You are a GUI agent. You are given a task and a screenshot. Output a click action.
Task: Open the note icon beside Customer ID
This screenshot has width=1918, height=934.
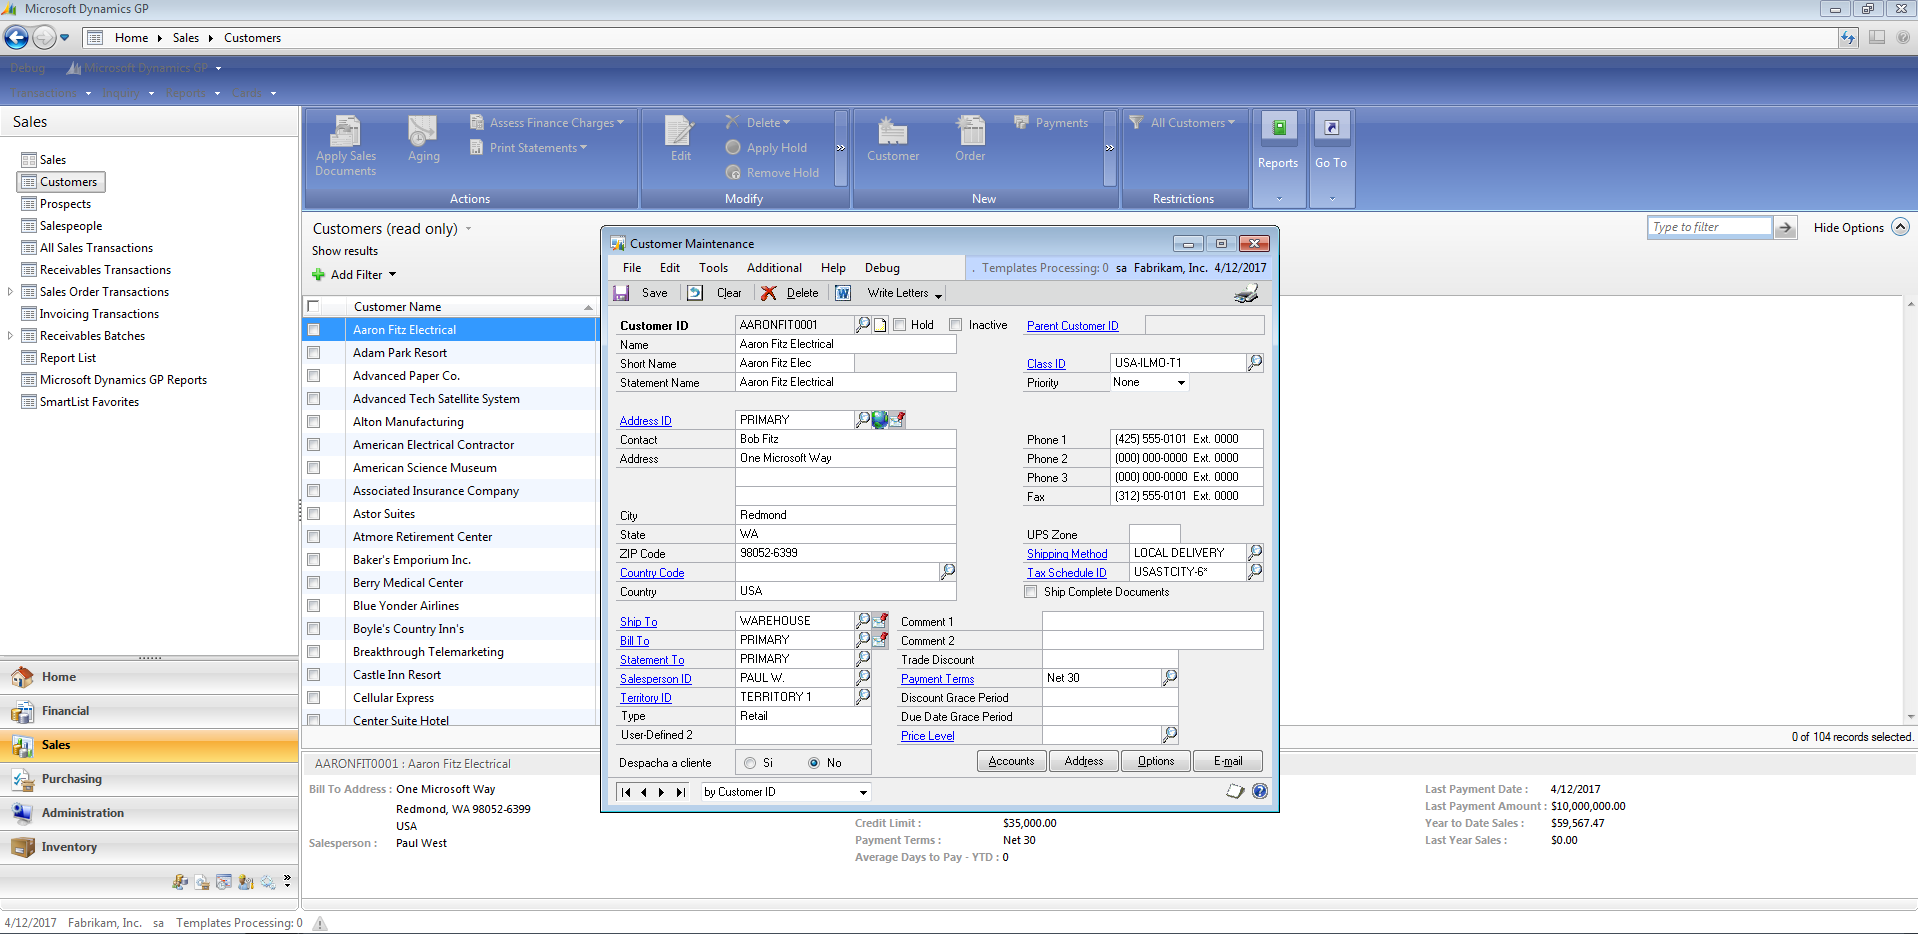(x=880, y=325)
